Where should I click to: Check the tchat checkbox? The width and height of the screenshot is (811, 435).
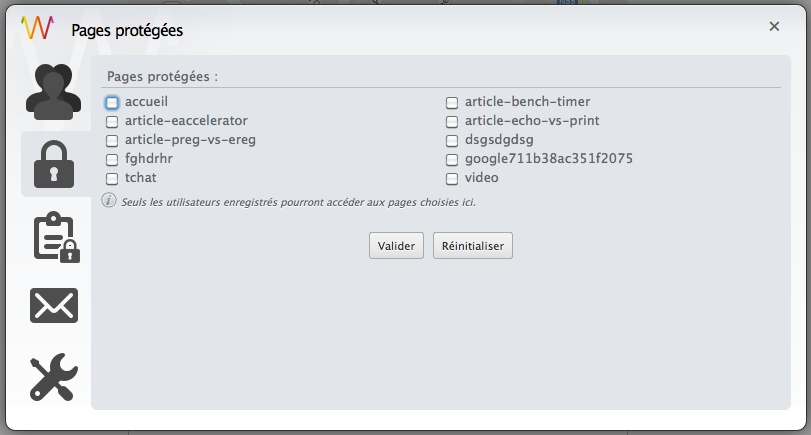point(112,179)
